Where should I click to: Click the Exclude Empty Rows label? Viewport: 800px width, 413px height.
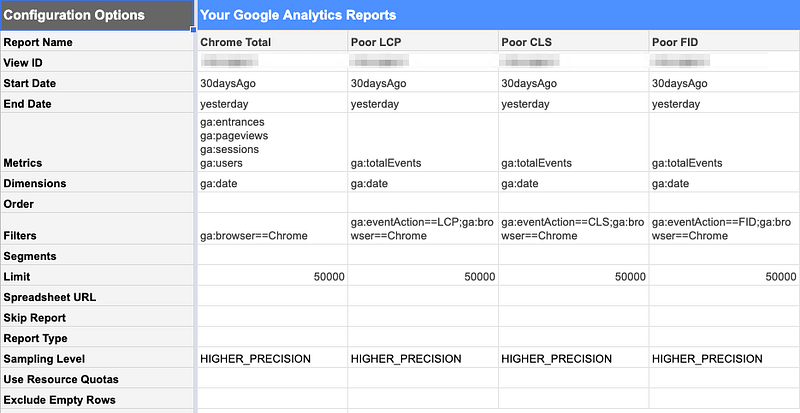[x=96, y=400]
